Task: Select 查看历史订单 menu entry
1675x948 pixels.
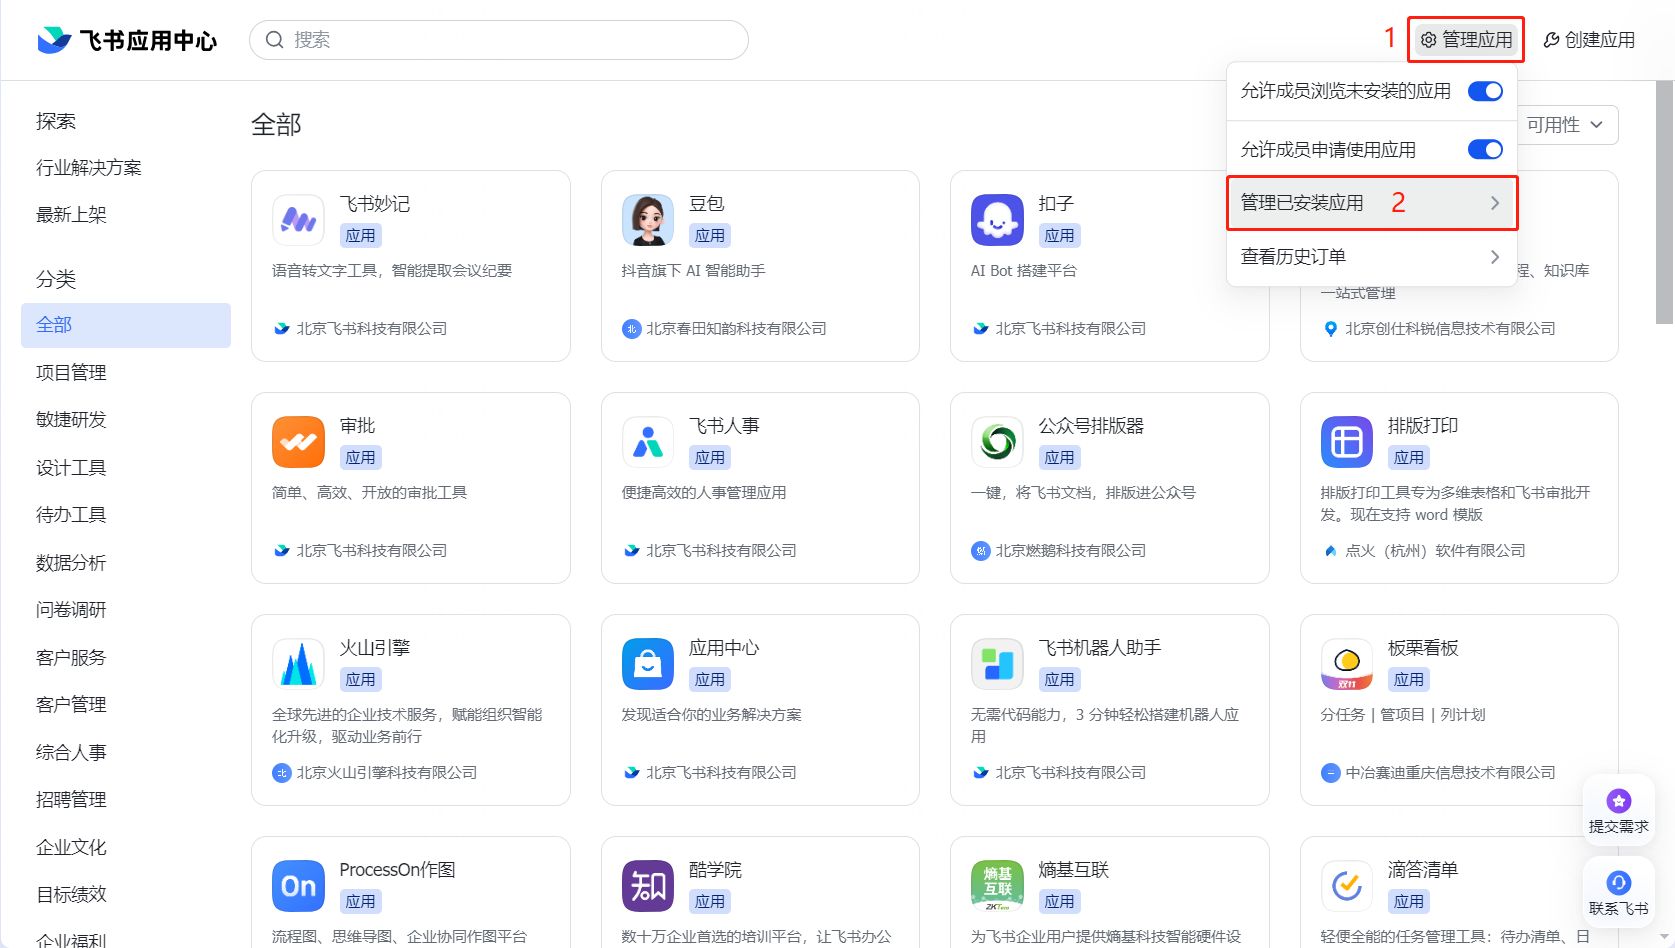Action: click(x=1372, y=257)
